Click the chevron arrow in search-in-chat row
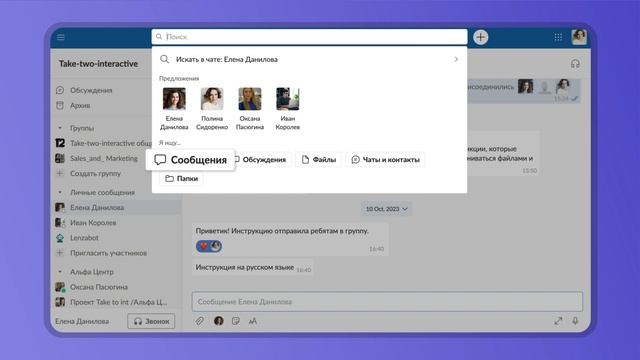The height and width of the screenshot is (360, 640). point(456,59)
